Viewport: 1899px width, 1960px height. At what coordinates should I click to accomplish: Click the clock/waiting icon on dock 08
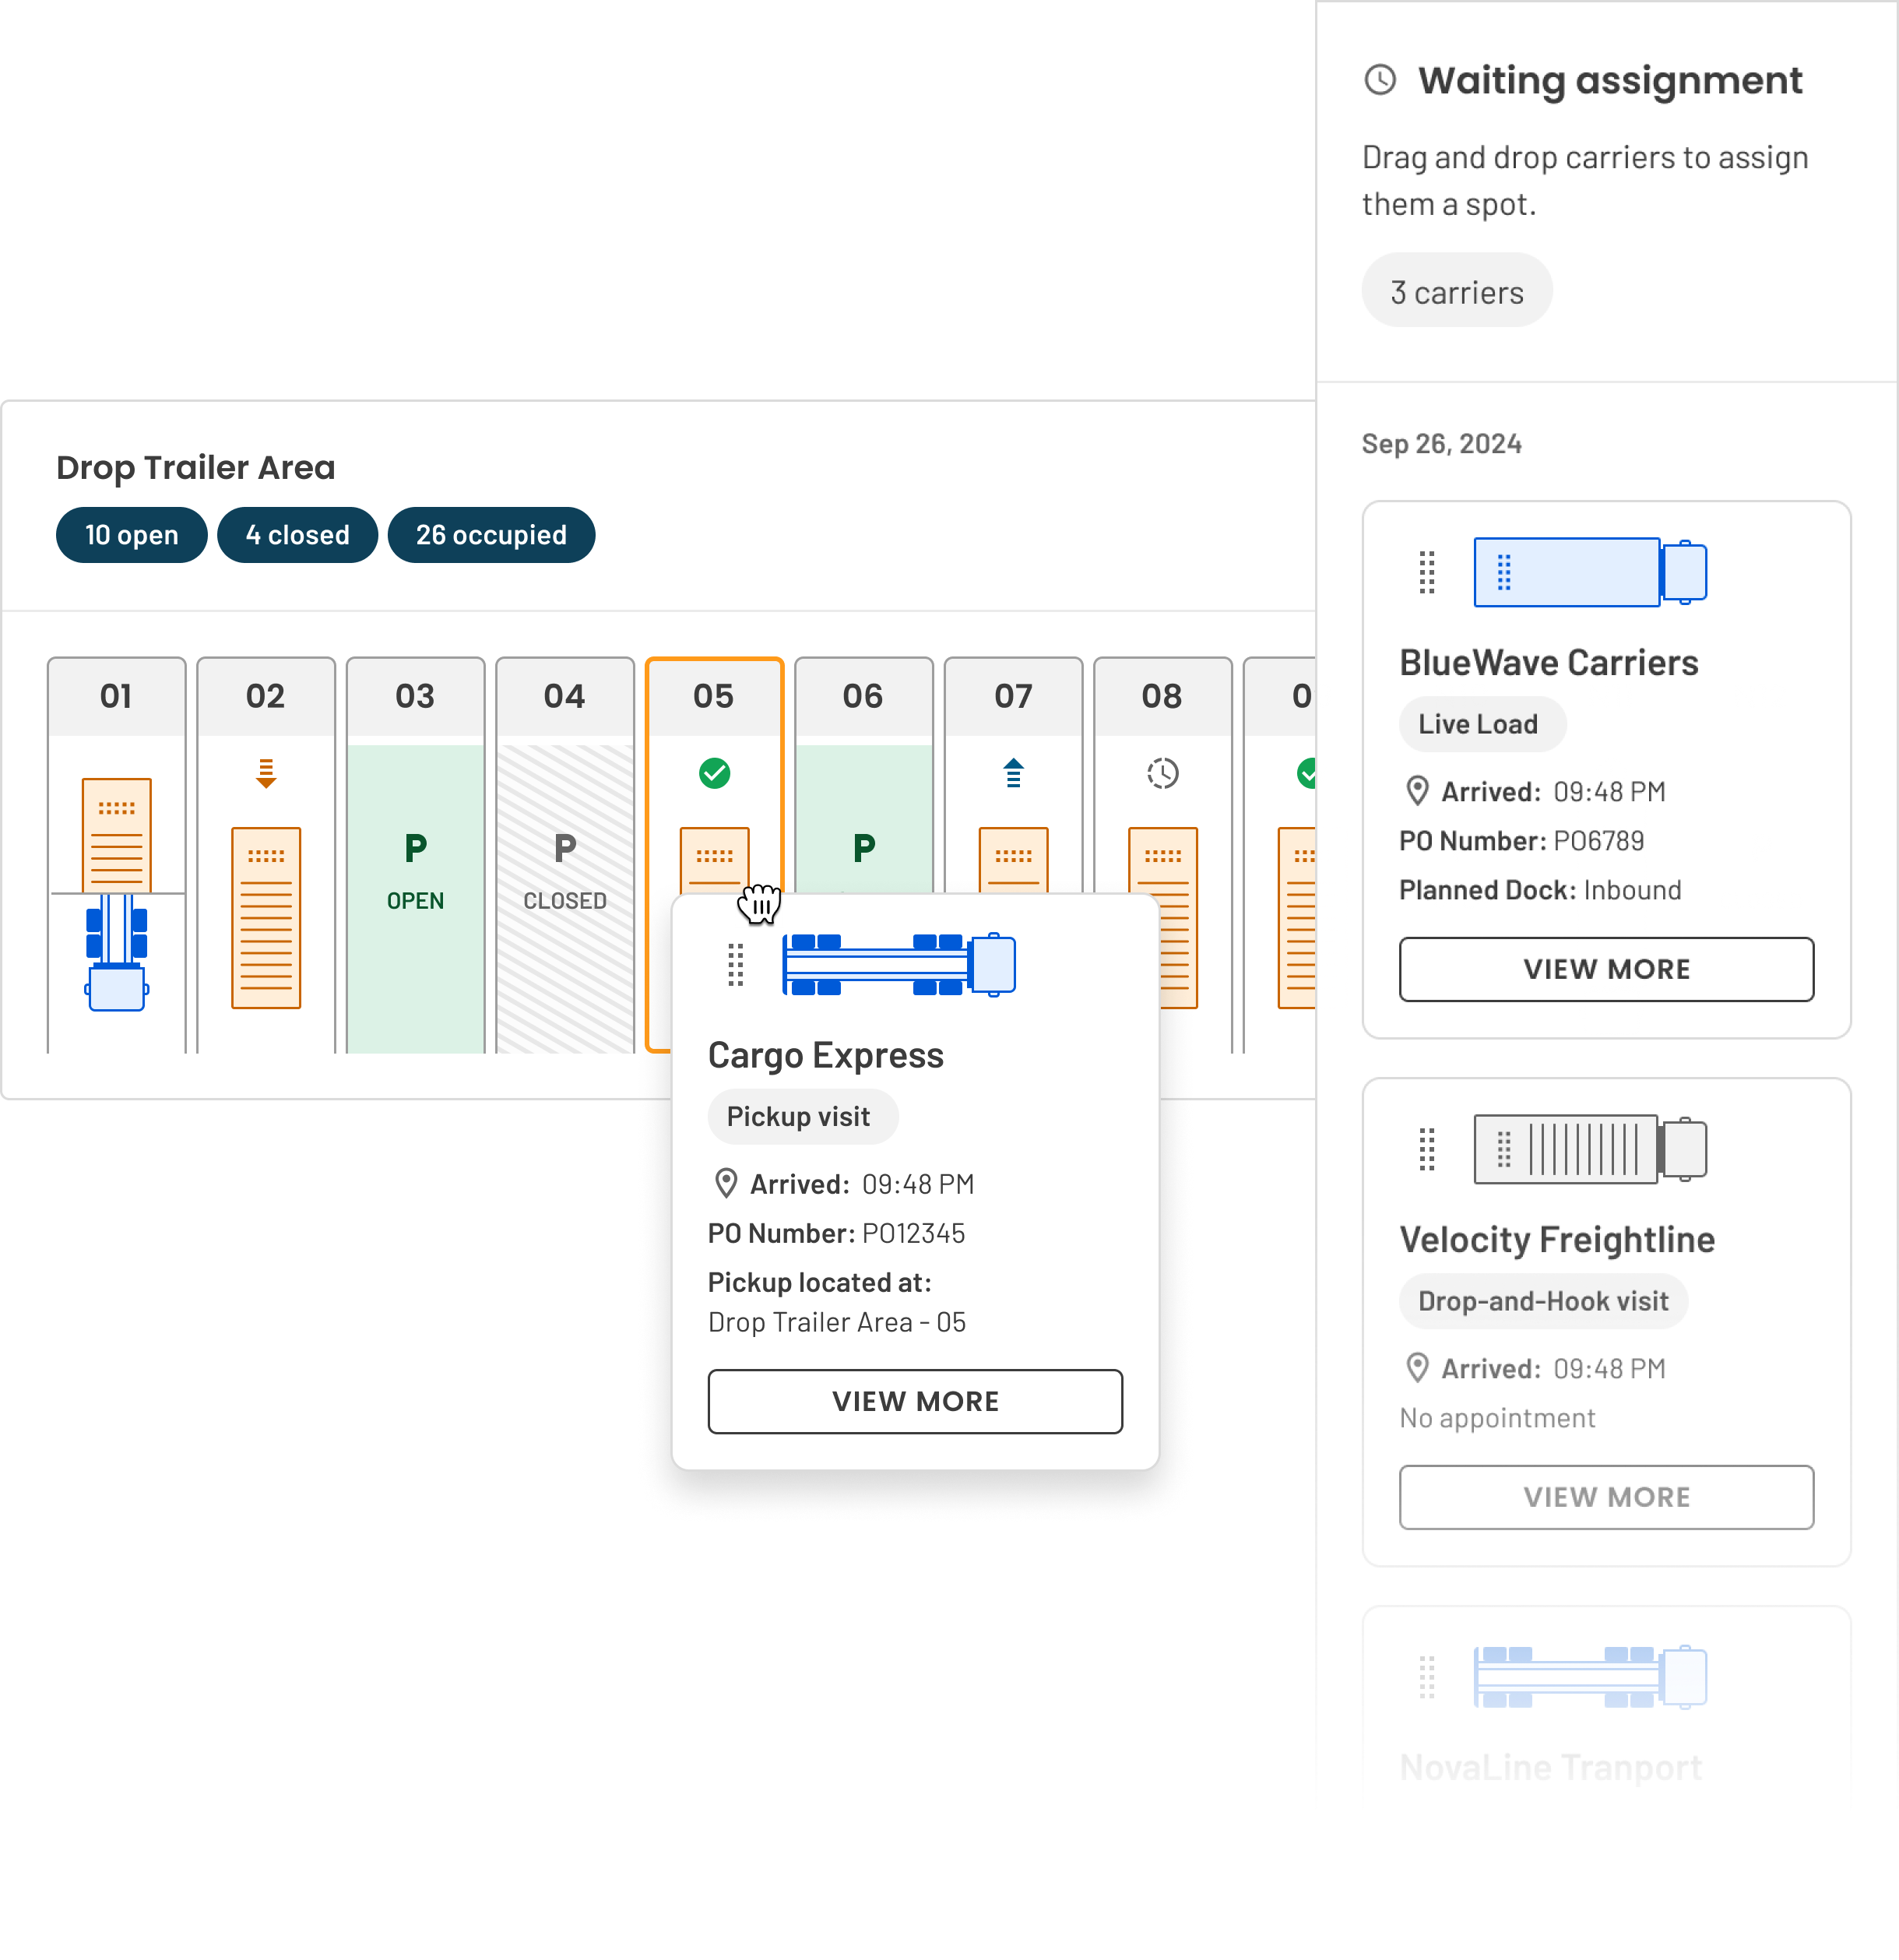1160,773
